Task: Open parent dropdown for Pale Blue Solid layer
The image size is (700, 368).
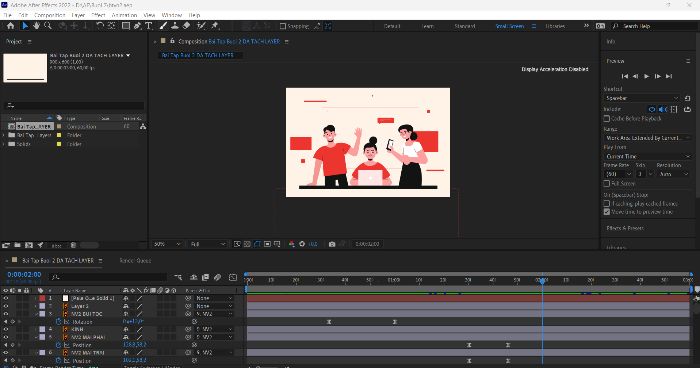Action: click(x=214, y=298)
